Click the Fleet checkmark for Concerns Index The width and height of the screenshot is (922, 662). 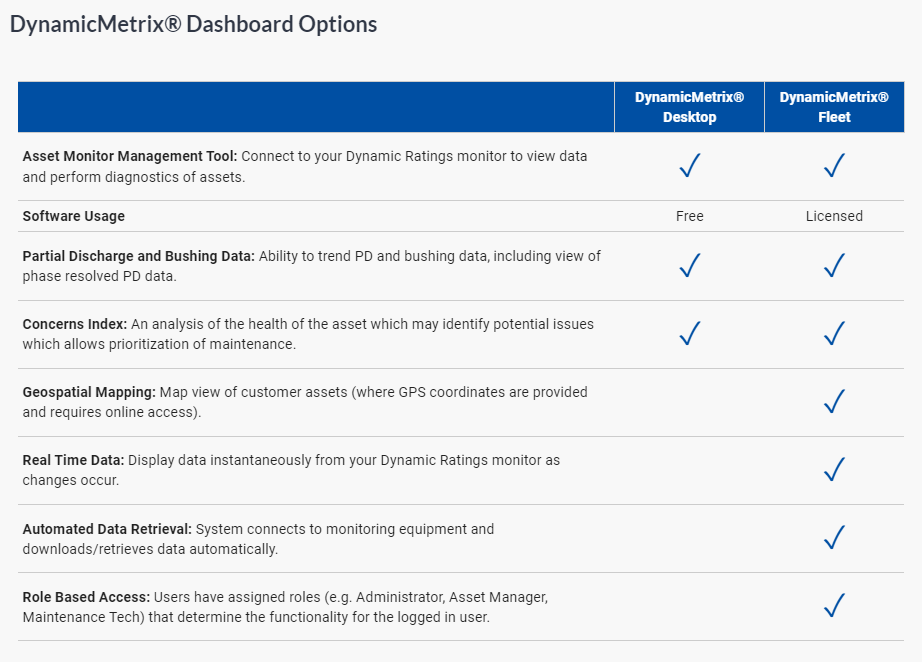pyautogui.click(x=834, y=333)
